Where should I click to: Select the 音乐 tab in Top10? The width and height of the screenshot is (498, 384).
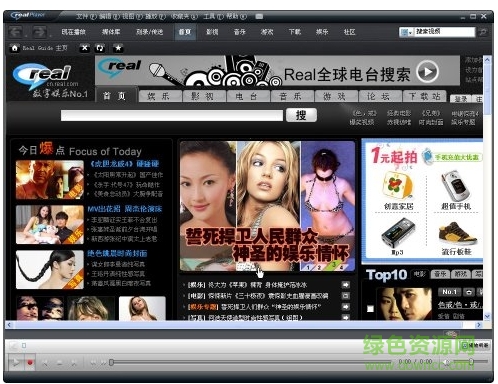440,274
